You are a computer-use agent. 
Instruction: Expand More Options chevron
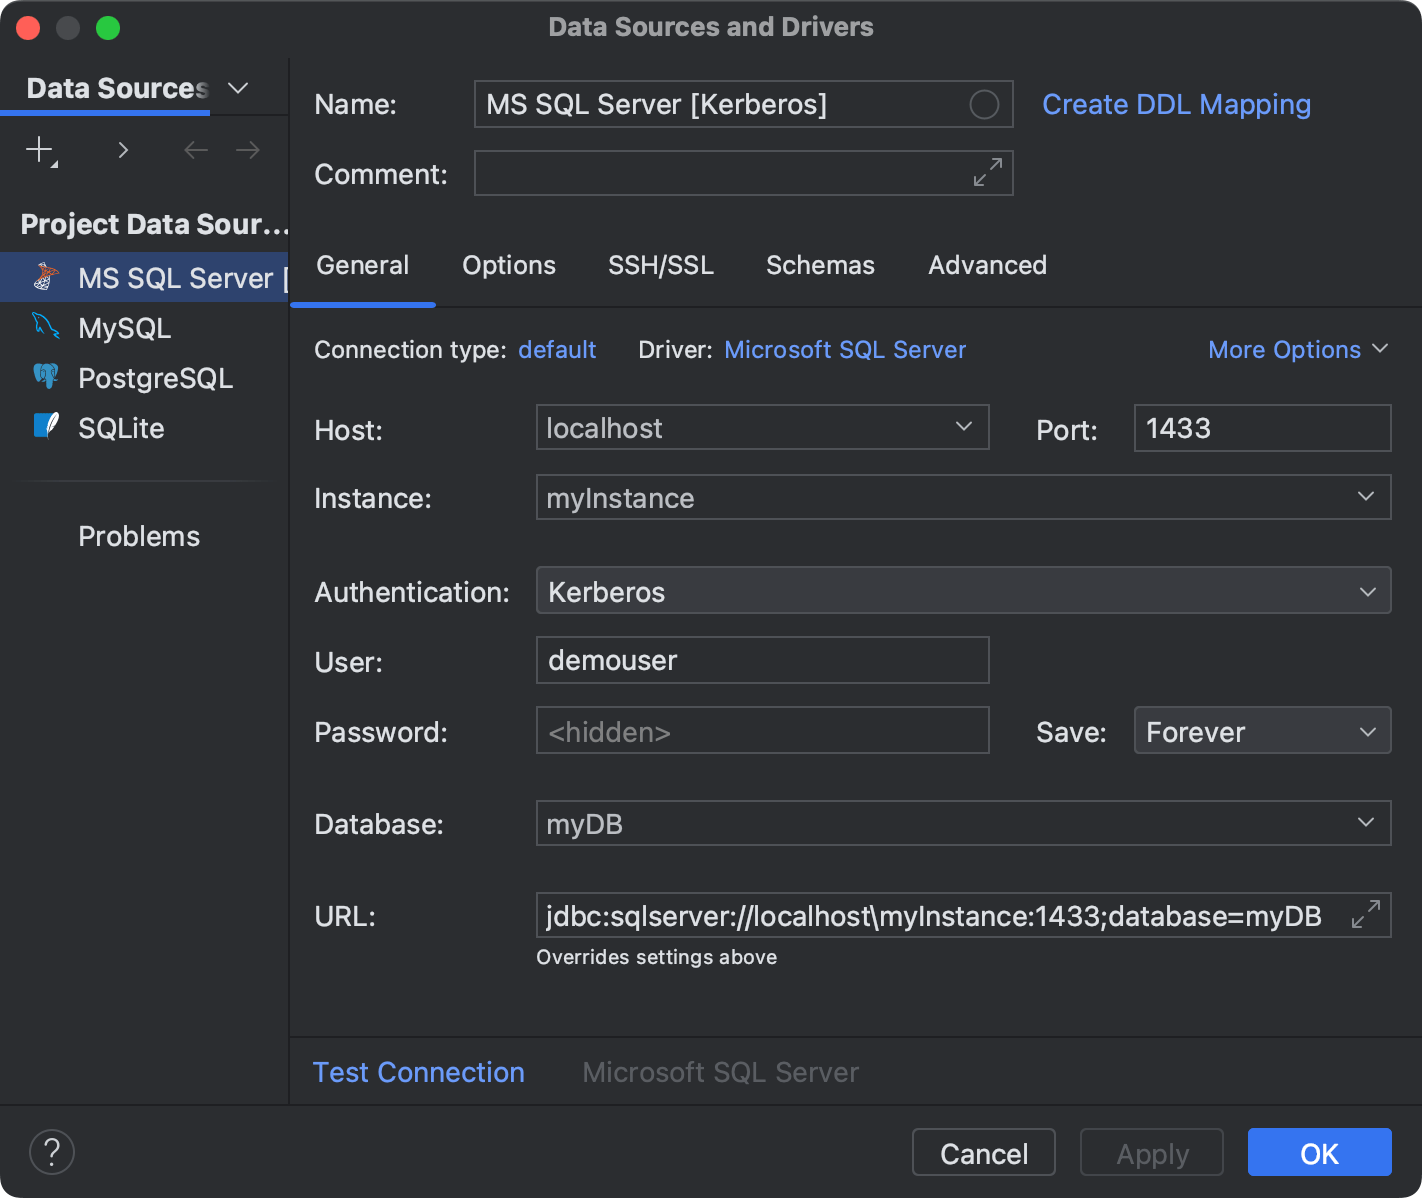1382,349
